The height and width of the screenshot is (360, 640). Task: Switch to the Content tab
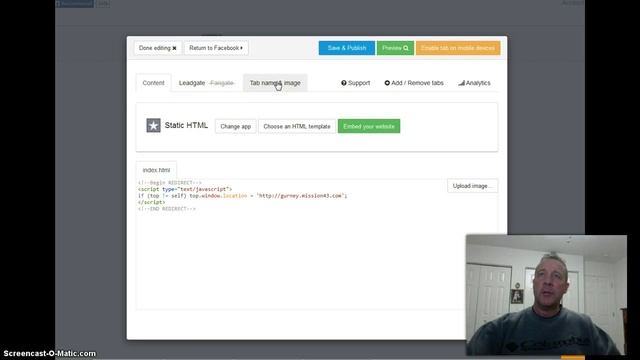pyautogui.click(x=153, y=83)
